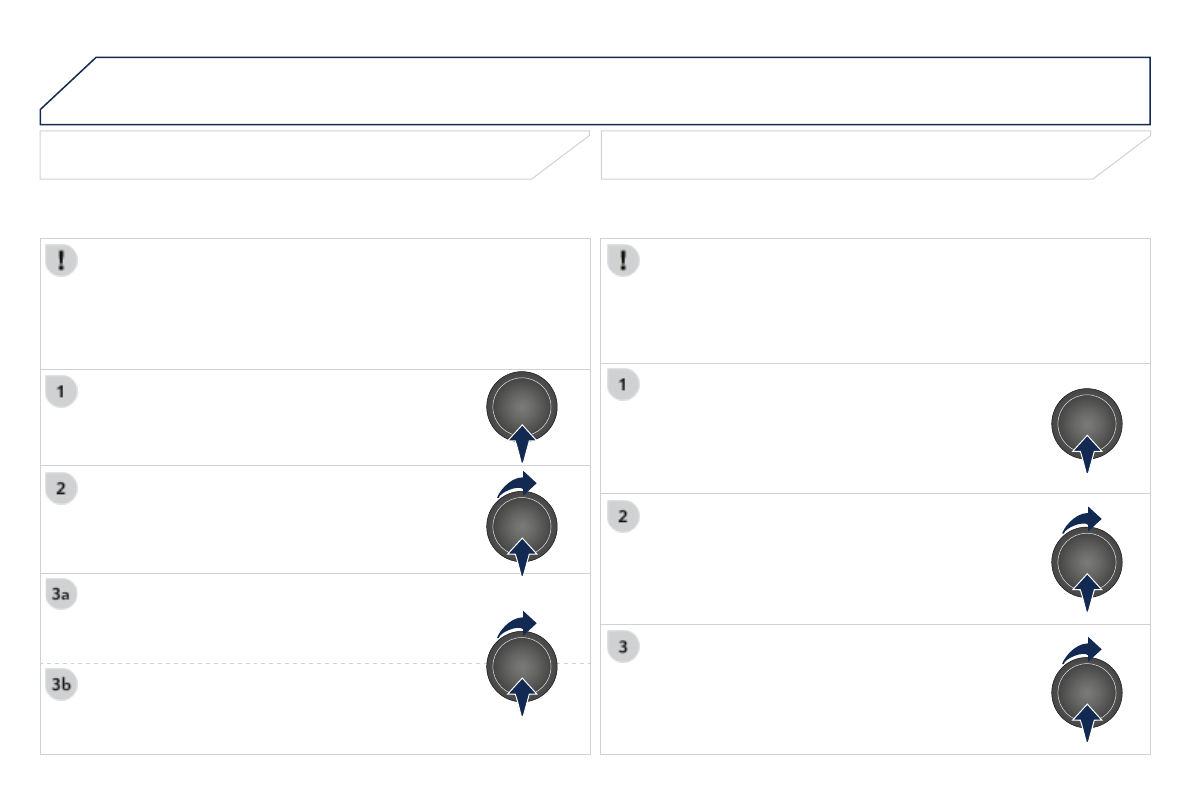
Task: Click the rotary dial between steps 3a and 3b
Action: (521, 665)
